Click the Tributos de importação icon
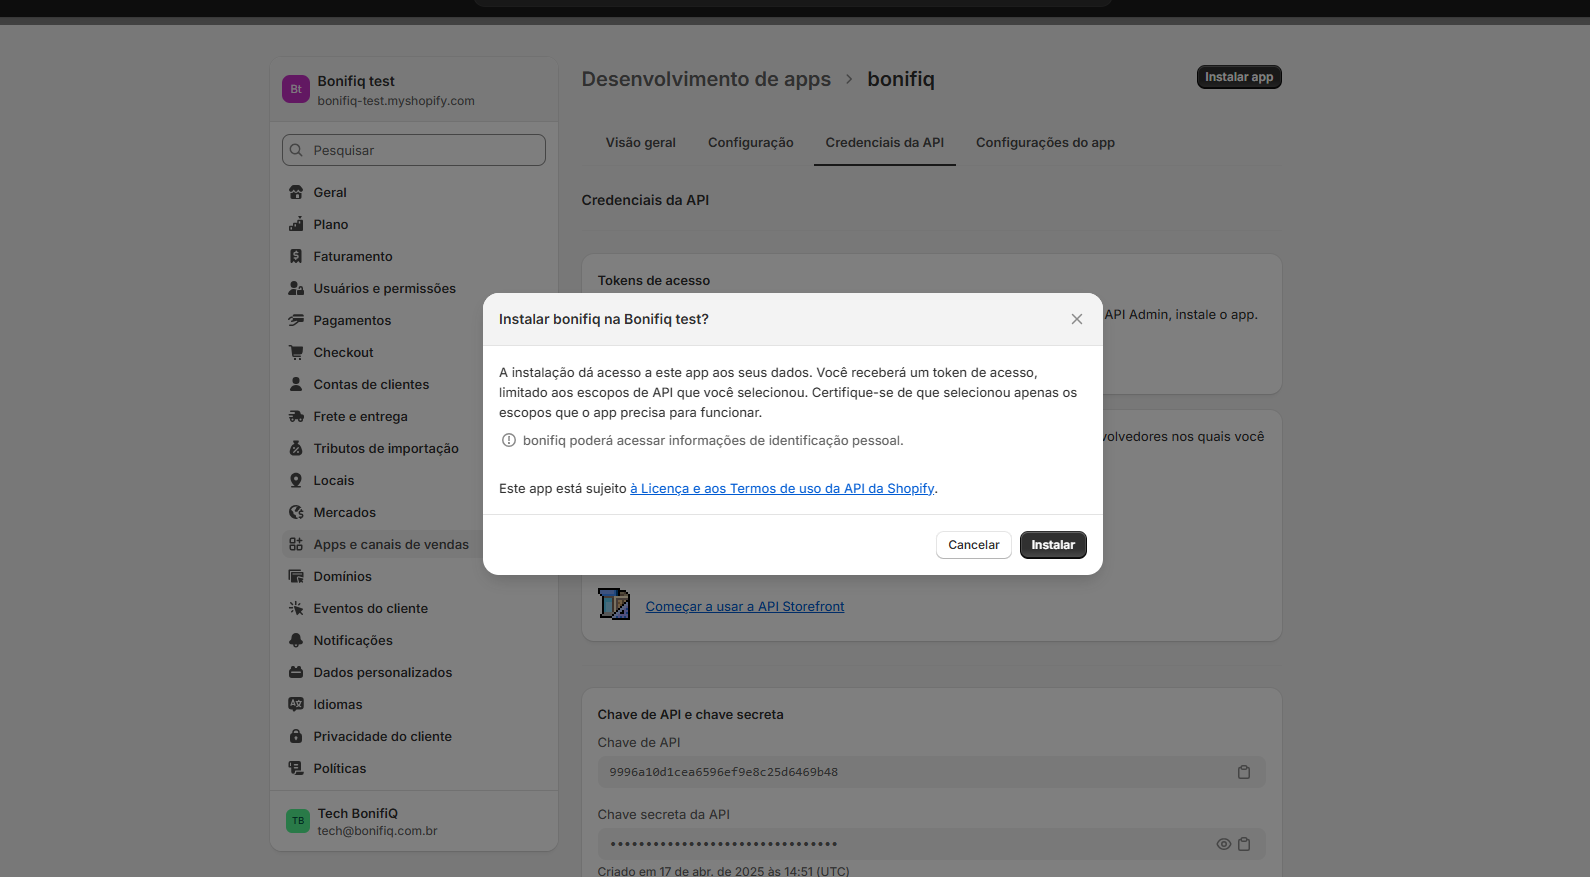Image resolution: width=1590 pixels, height=877 pixels. (296, 448)
